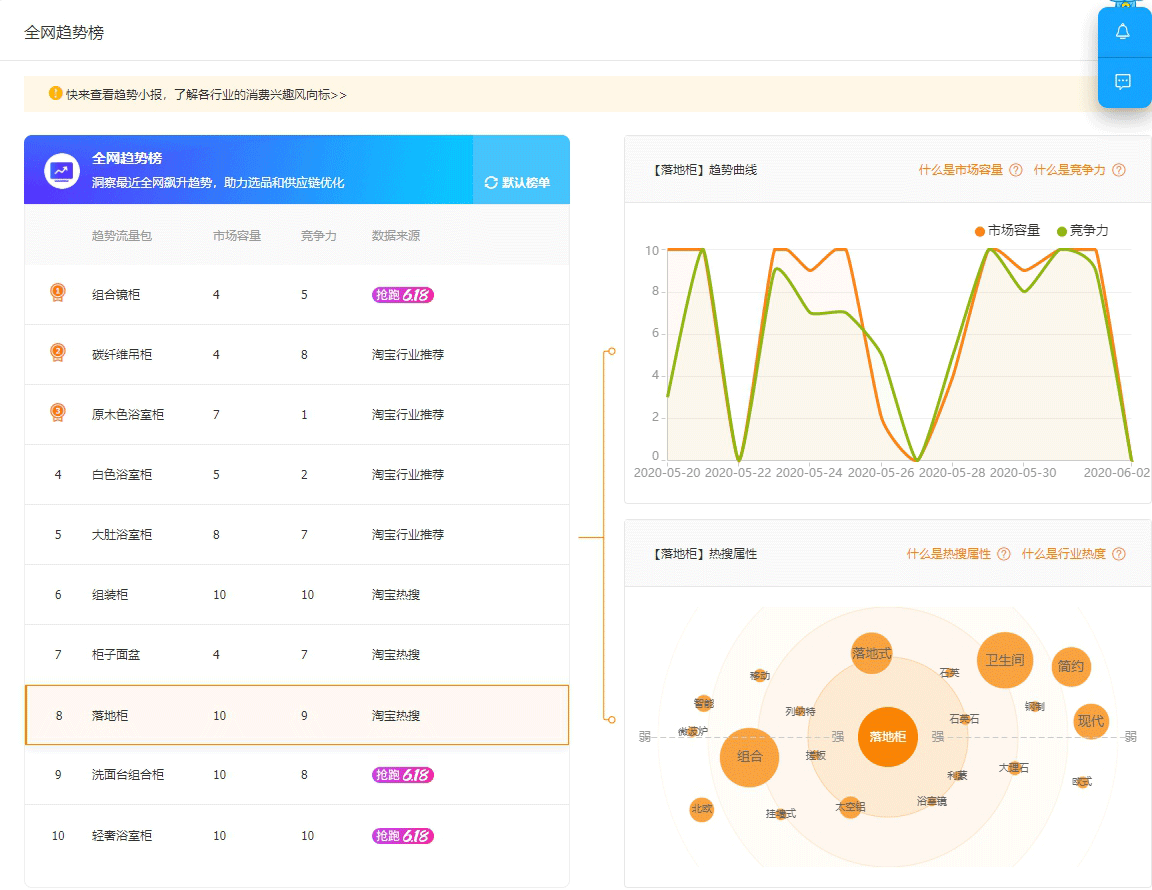Click the orange warning icon in notice bar
Image resolution: width=1152 pixels, height=890 pixels.
56,94
